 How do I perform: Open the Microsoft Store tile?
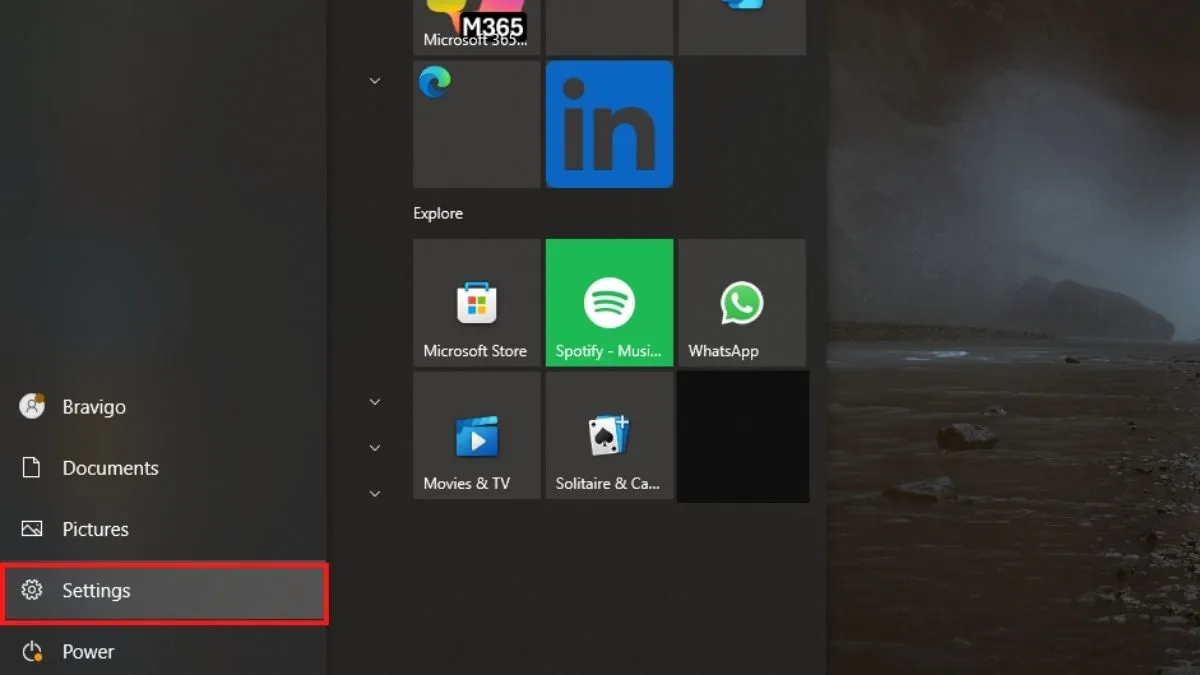[476, 302]
